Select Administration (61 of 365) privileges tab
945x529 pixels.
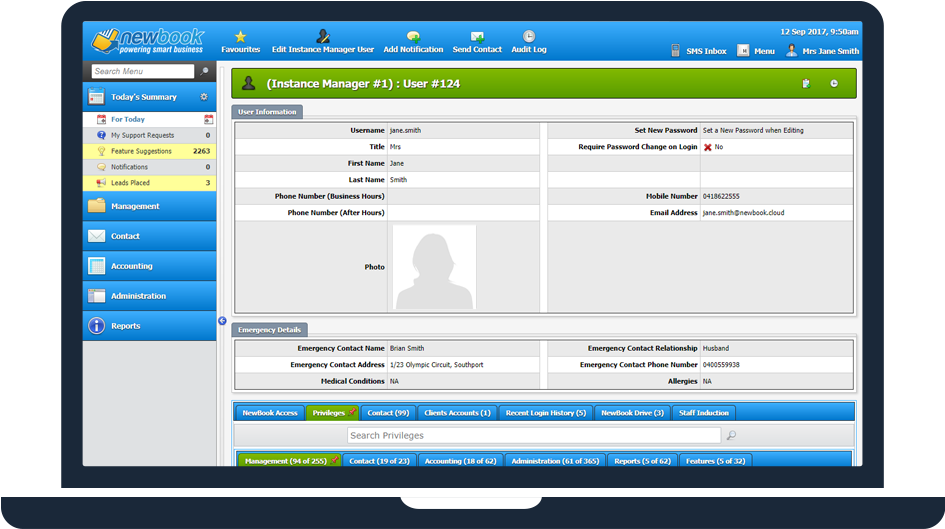coord(555,460)
